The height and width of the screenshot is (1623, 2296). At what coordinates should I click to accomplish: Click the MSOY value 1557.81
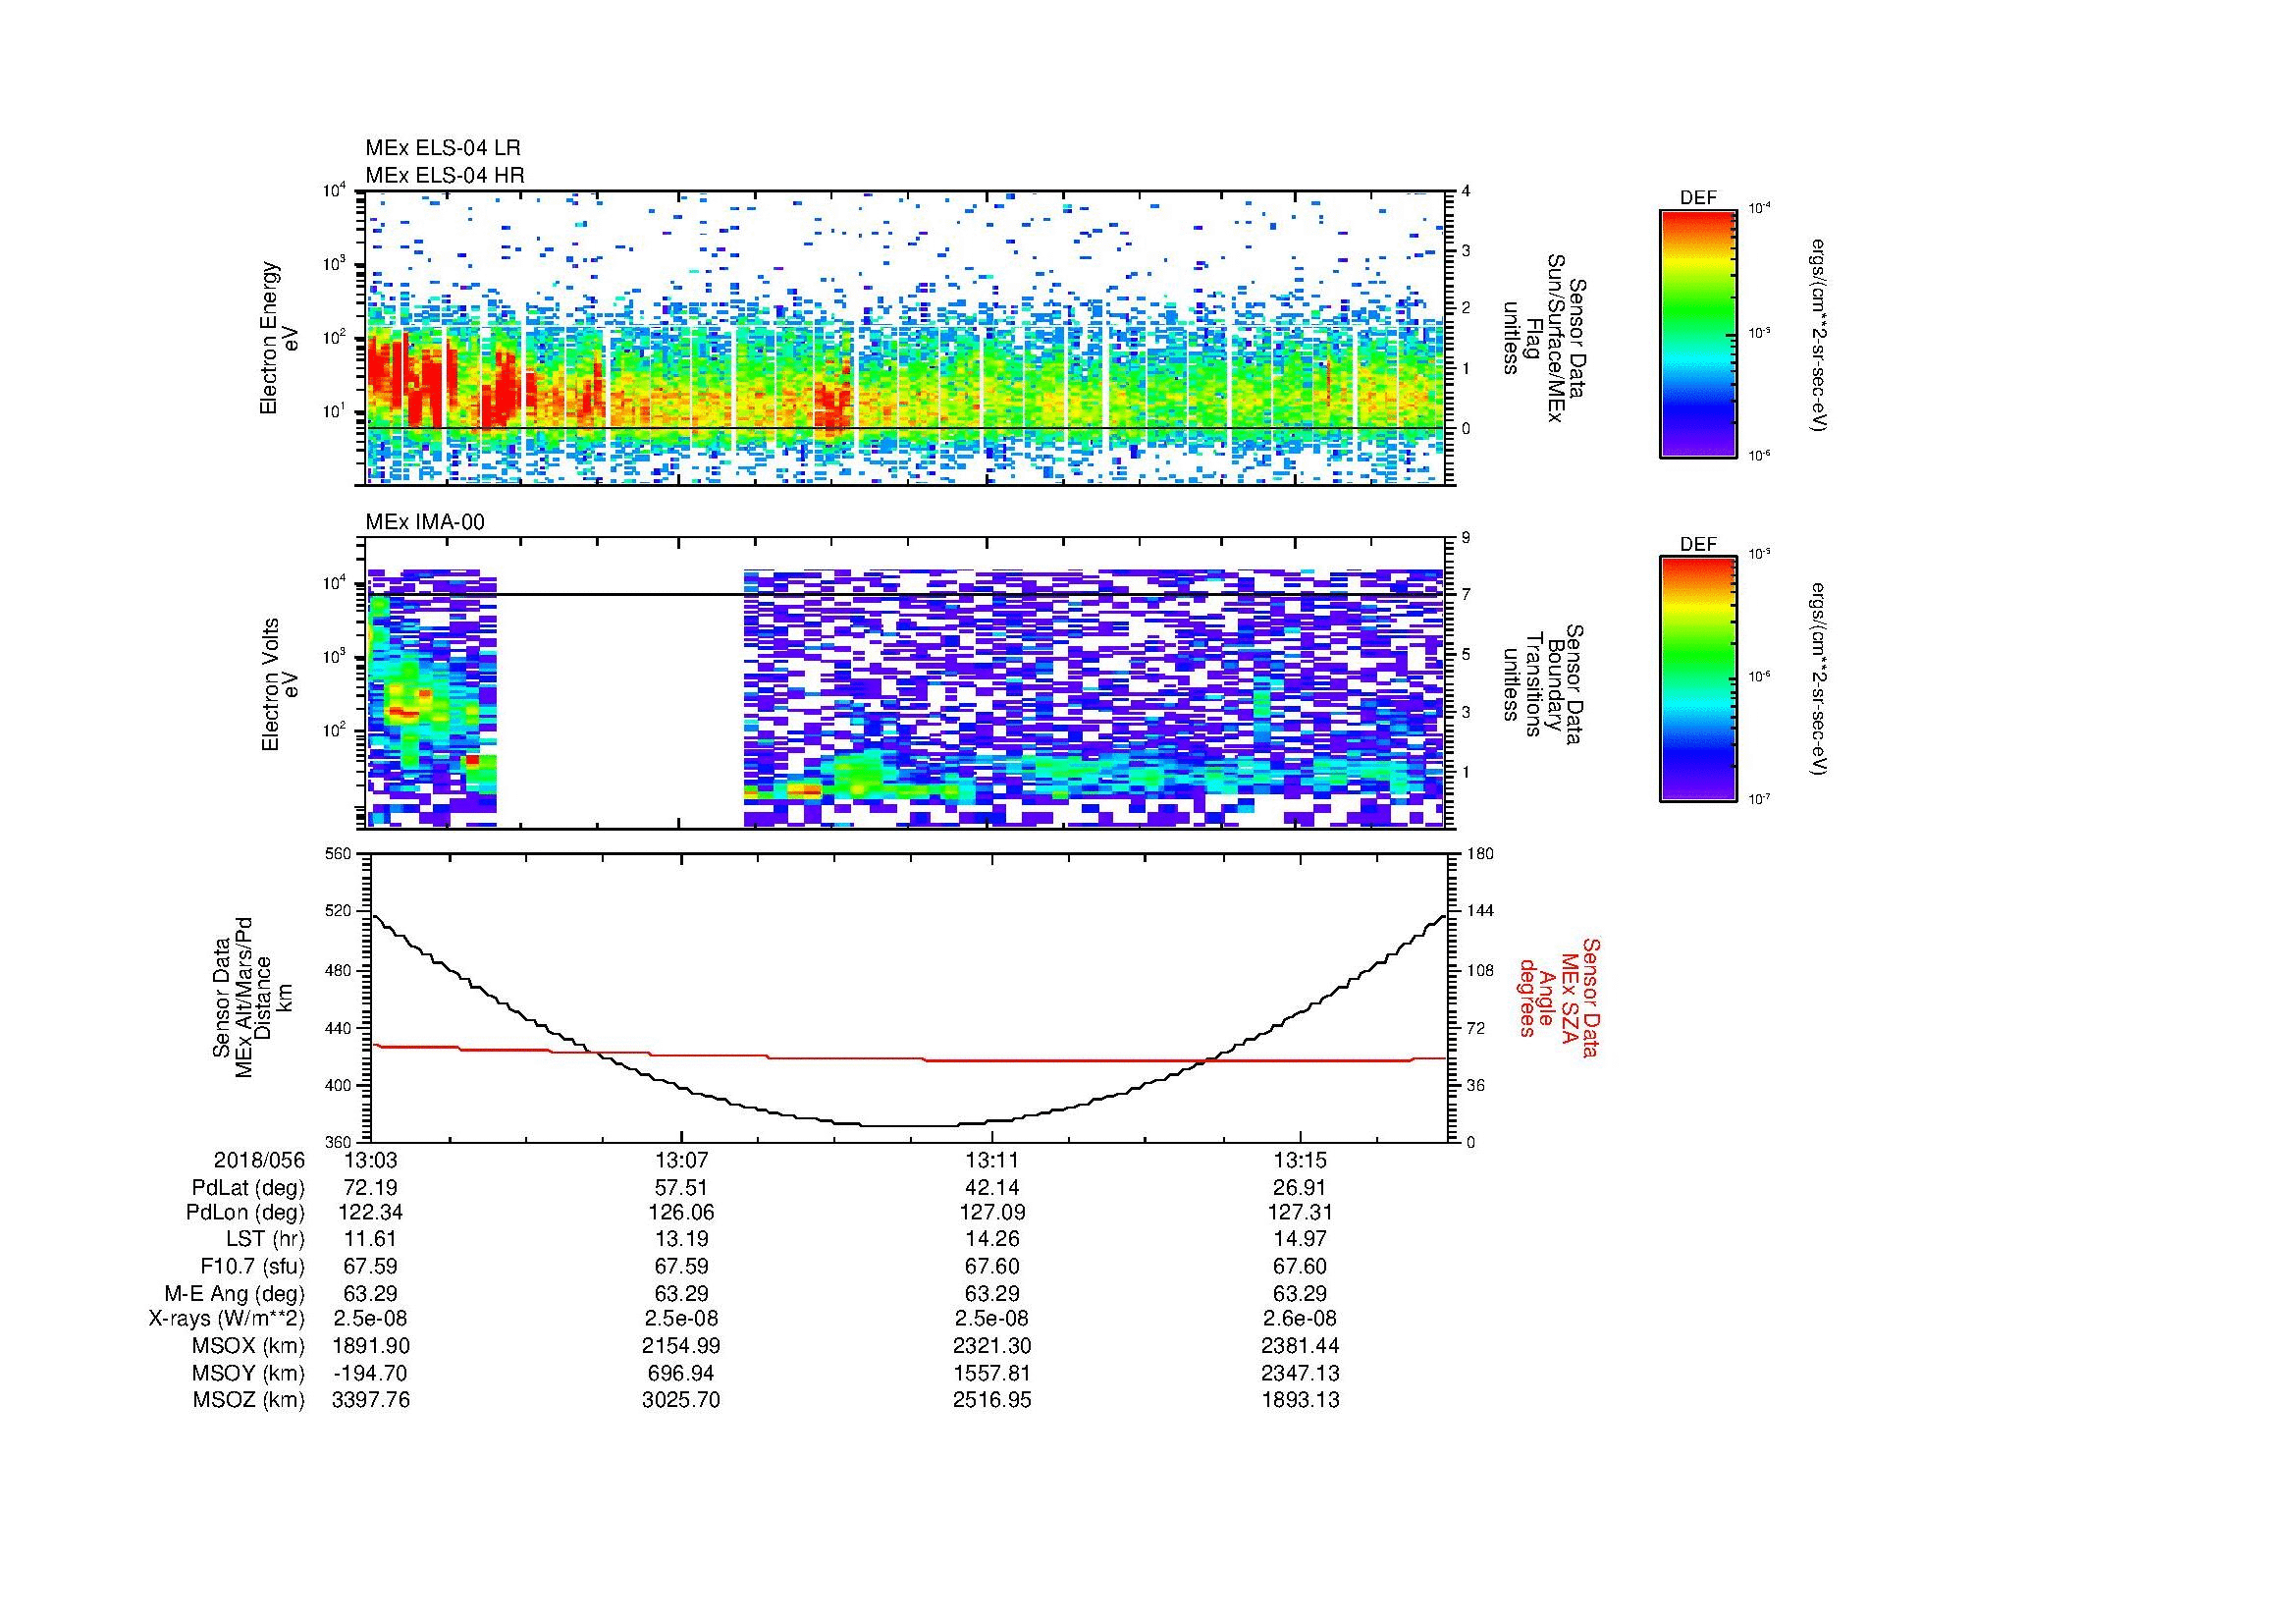click(991, 1373)
